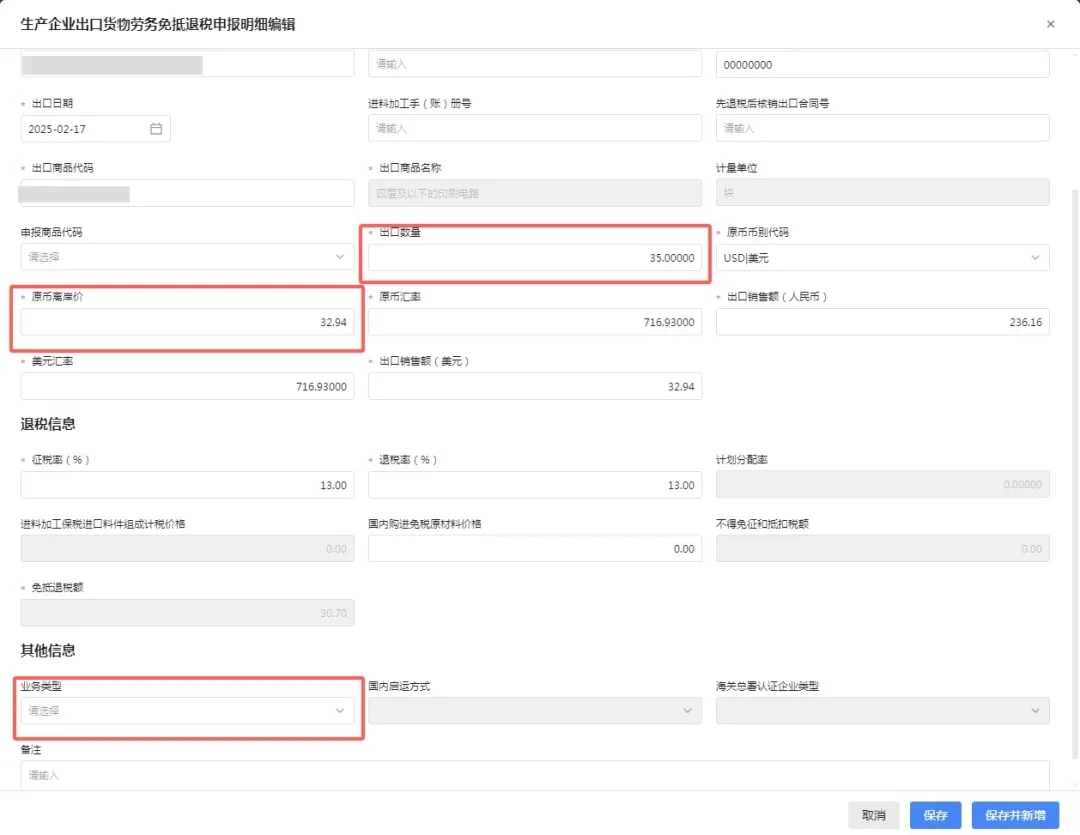Click the disabled 计划分配率 field
Image resolution: width=1080 pixels, height=835 pixels.
coord(882,484)
